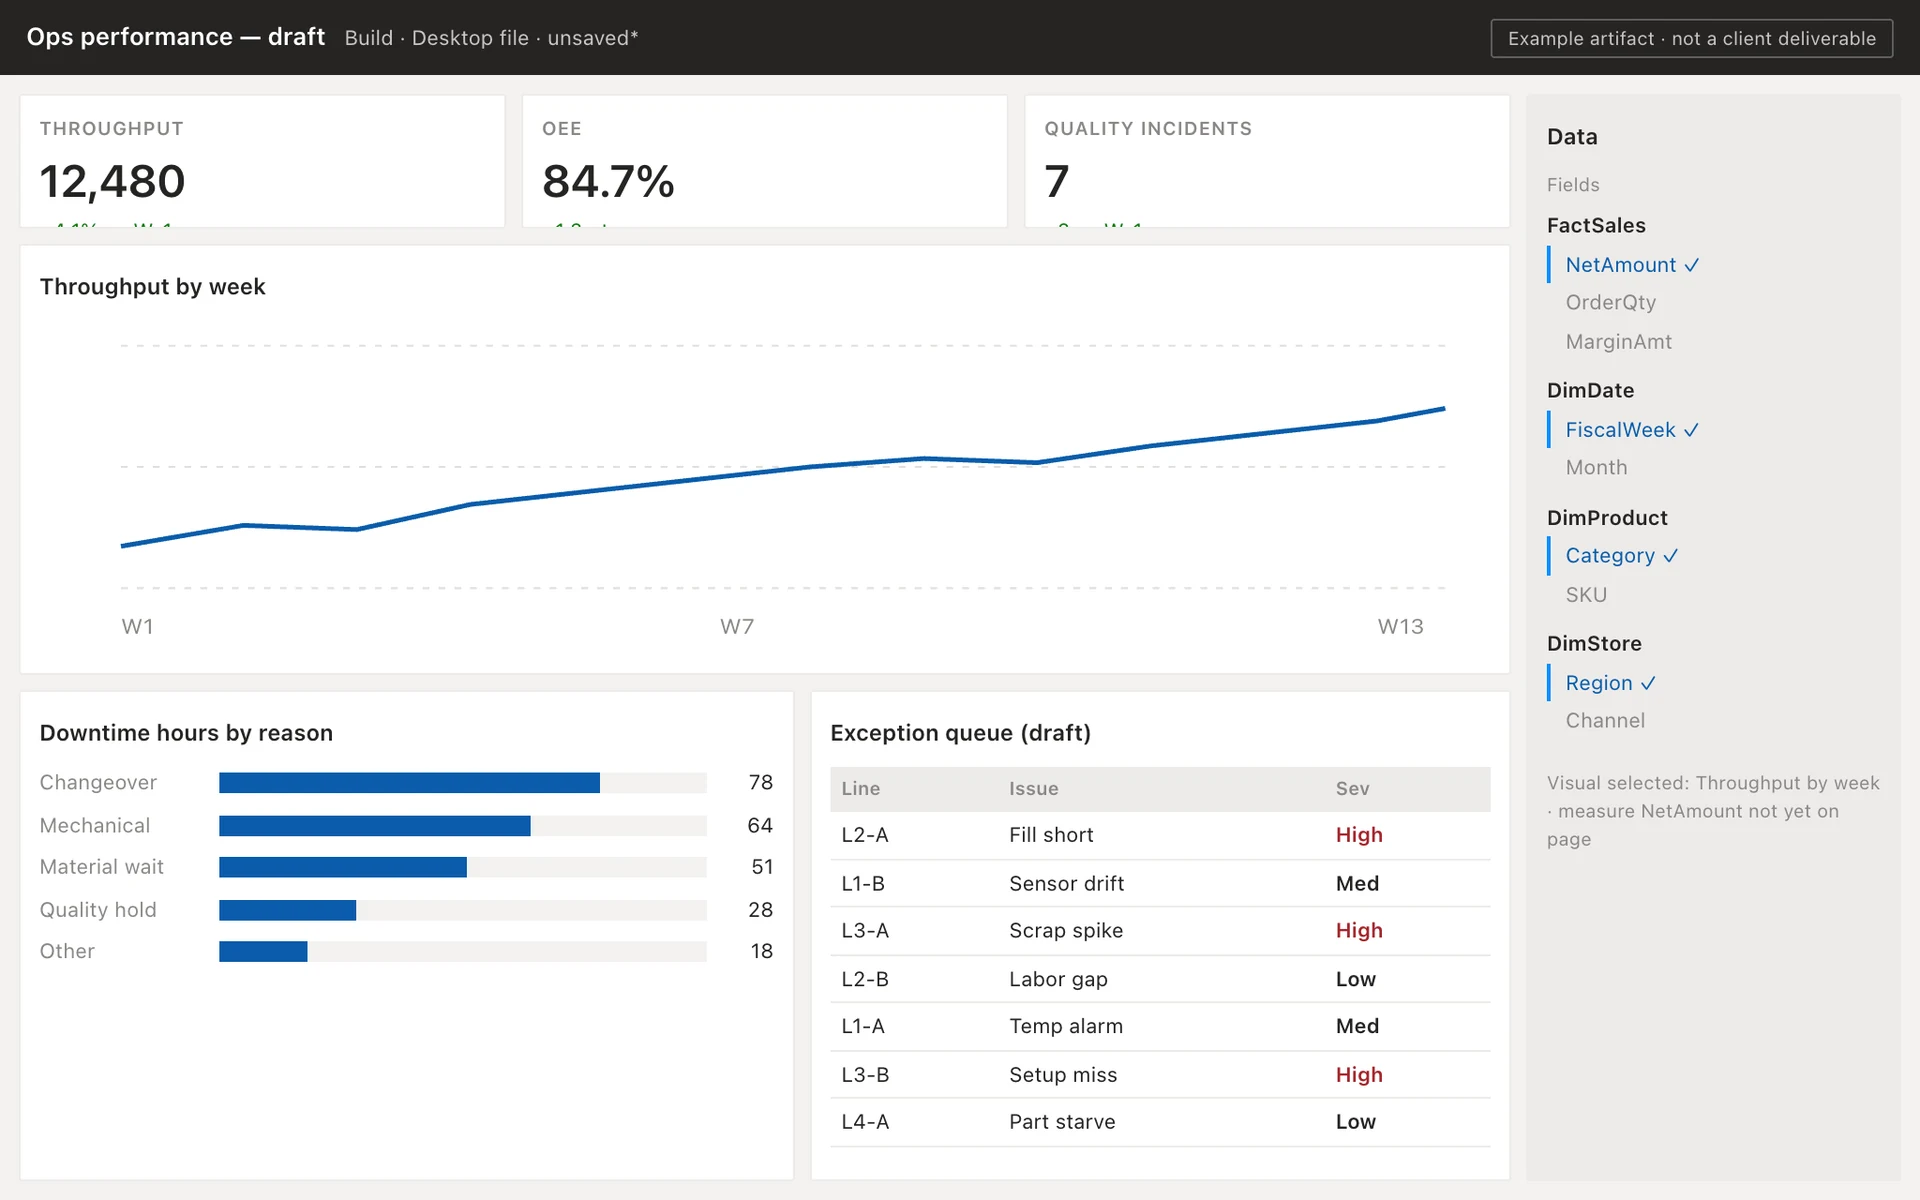Sort by the Line column header
Image resolution: width=1920 pixels, height=1200 pixels.
[861, 789]
